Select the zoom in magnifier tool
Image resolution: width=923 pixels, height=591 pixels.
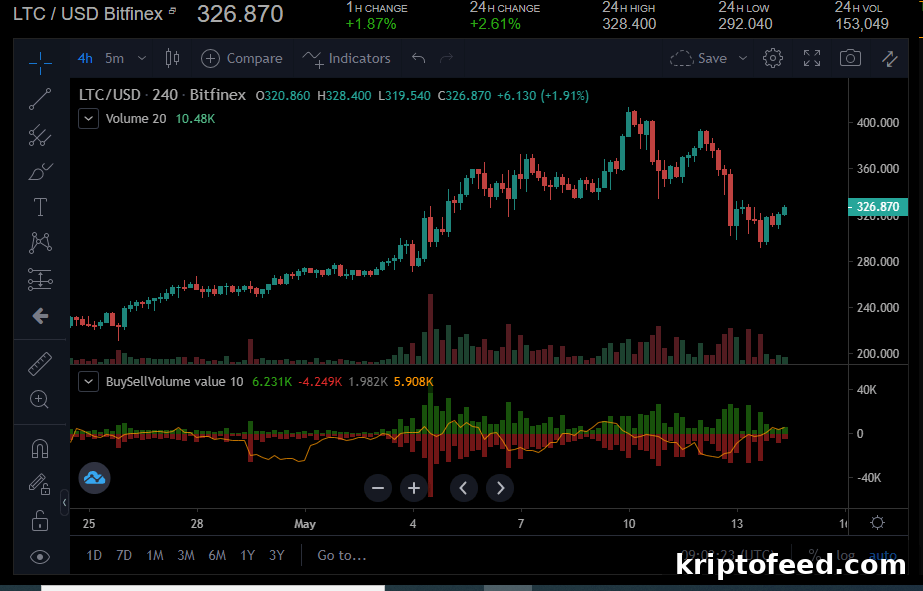[40, 400]
